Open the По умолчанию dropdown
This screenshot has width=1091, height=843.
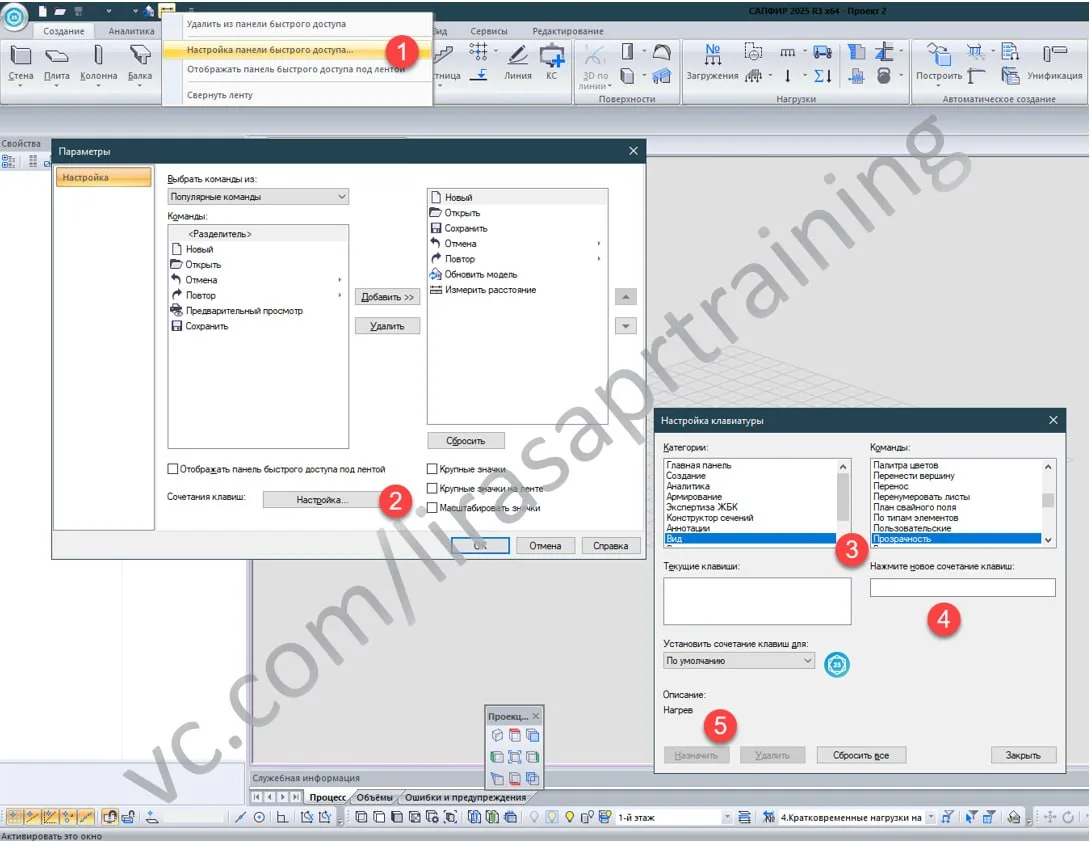coord(738,661)
